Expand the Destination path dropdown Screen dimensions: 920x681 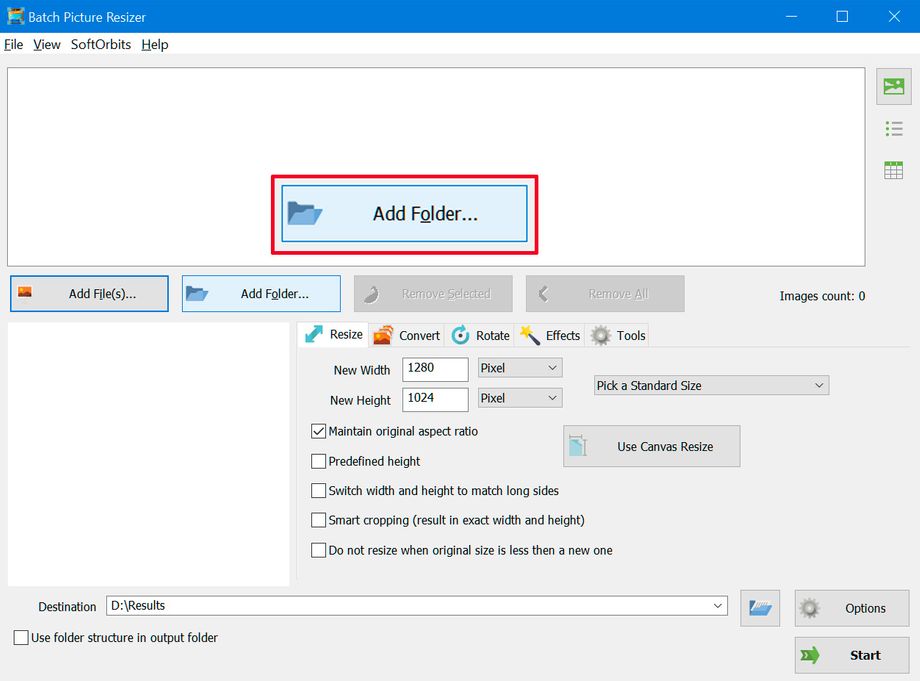(718, 605)
